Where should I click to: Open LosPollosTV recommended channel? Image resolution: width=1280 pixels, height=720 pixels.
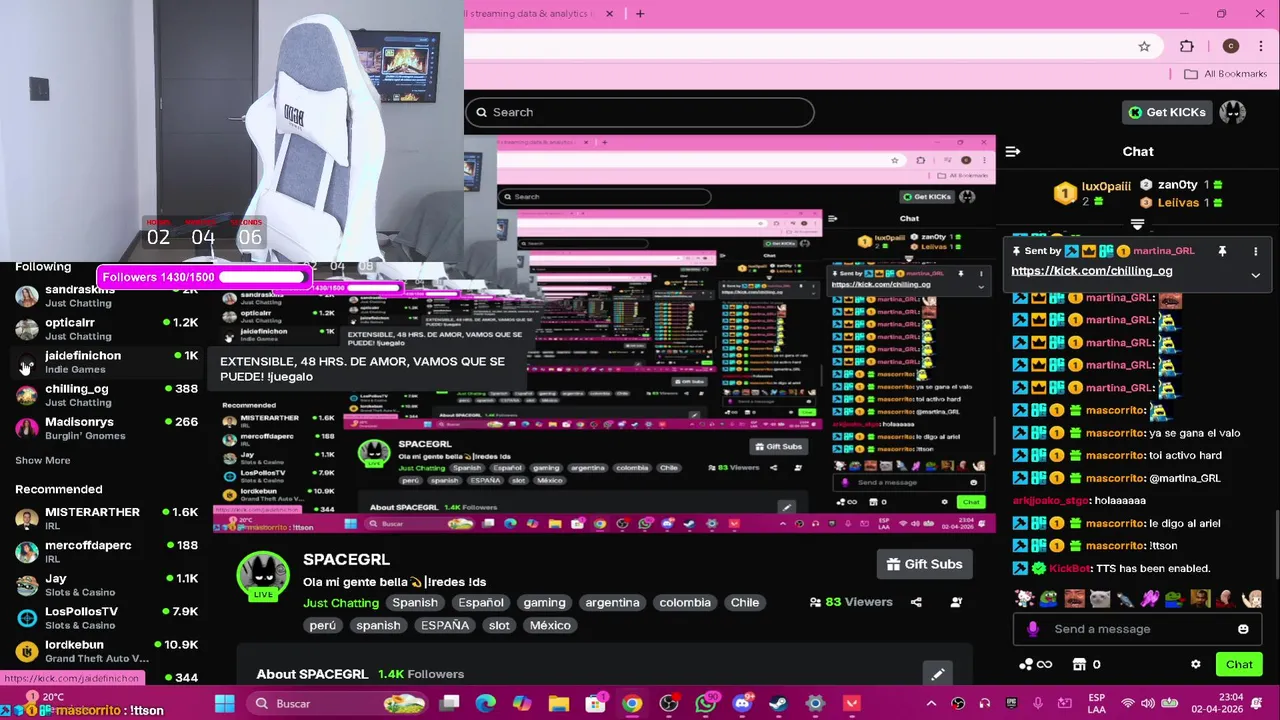pyautogui.click(x=105, y=617)
